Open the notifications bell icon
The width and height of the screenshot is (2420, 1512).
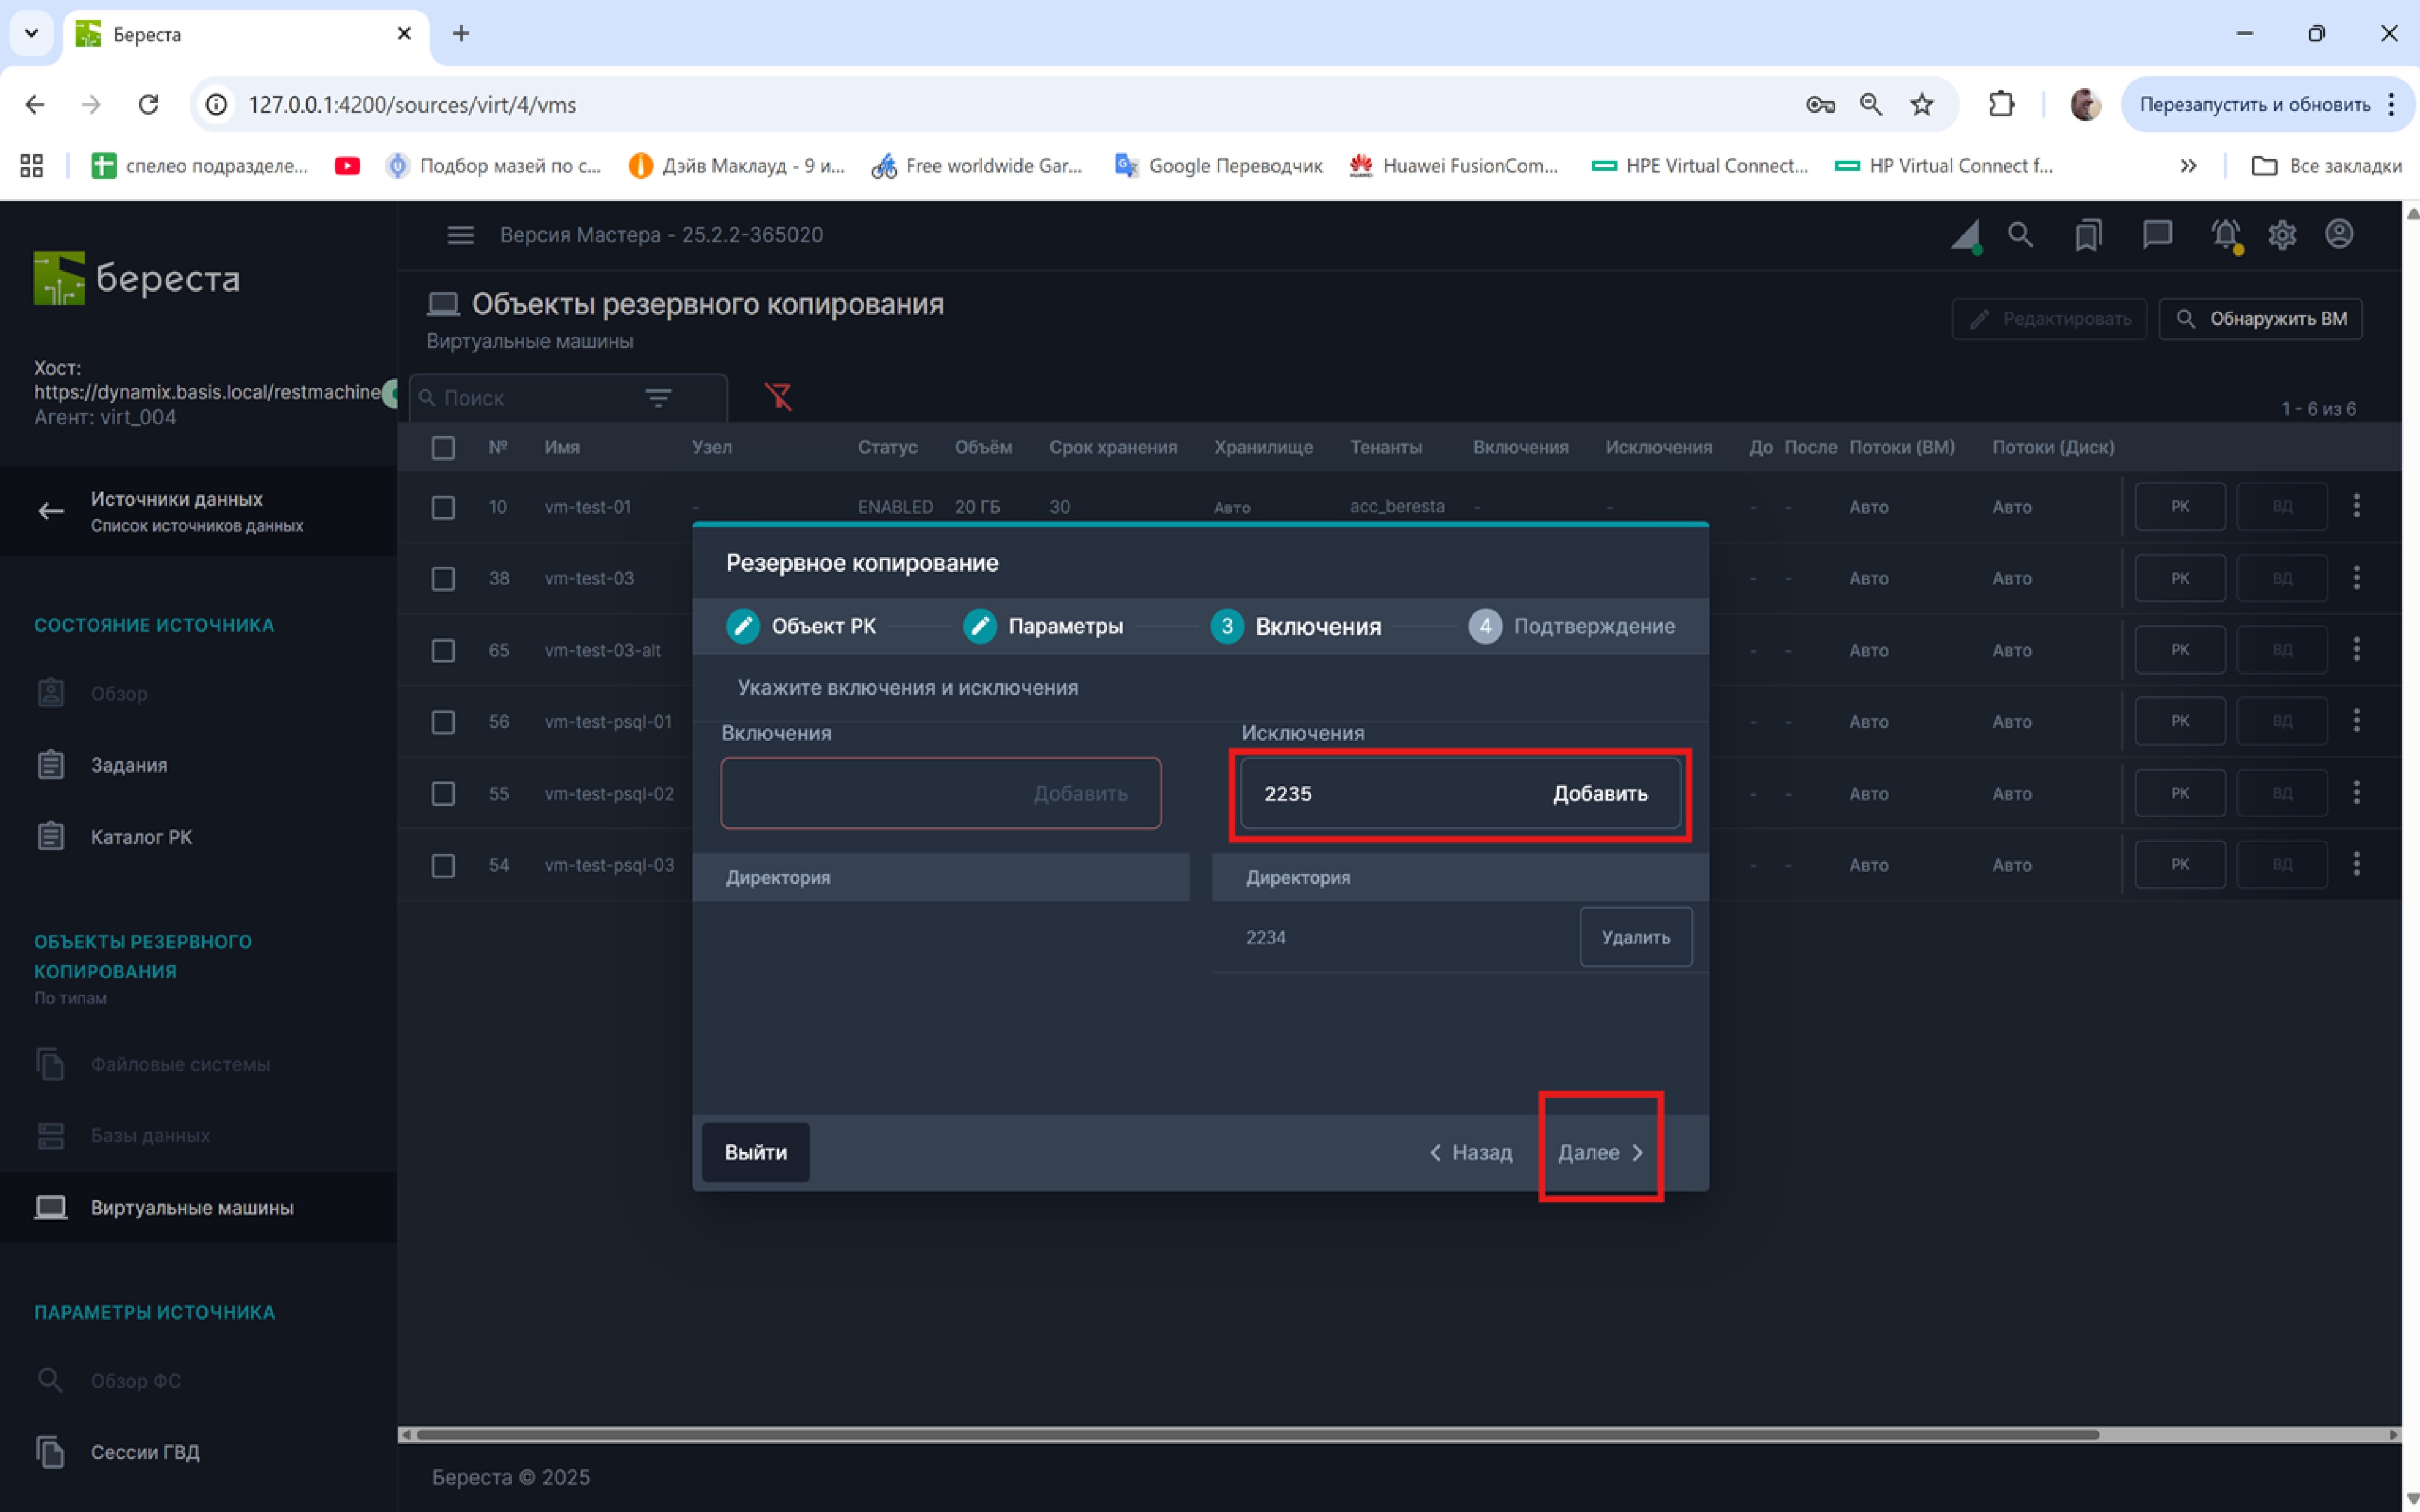(2225, 235)
